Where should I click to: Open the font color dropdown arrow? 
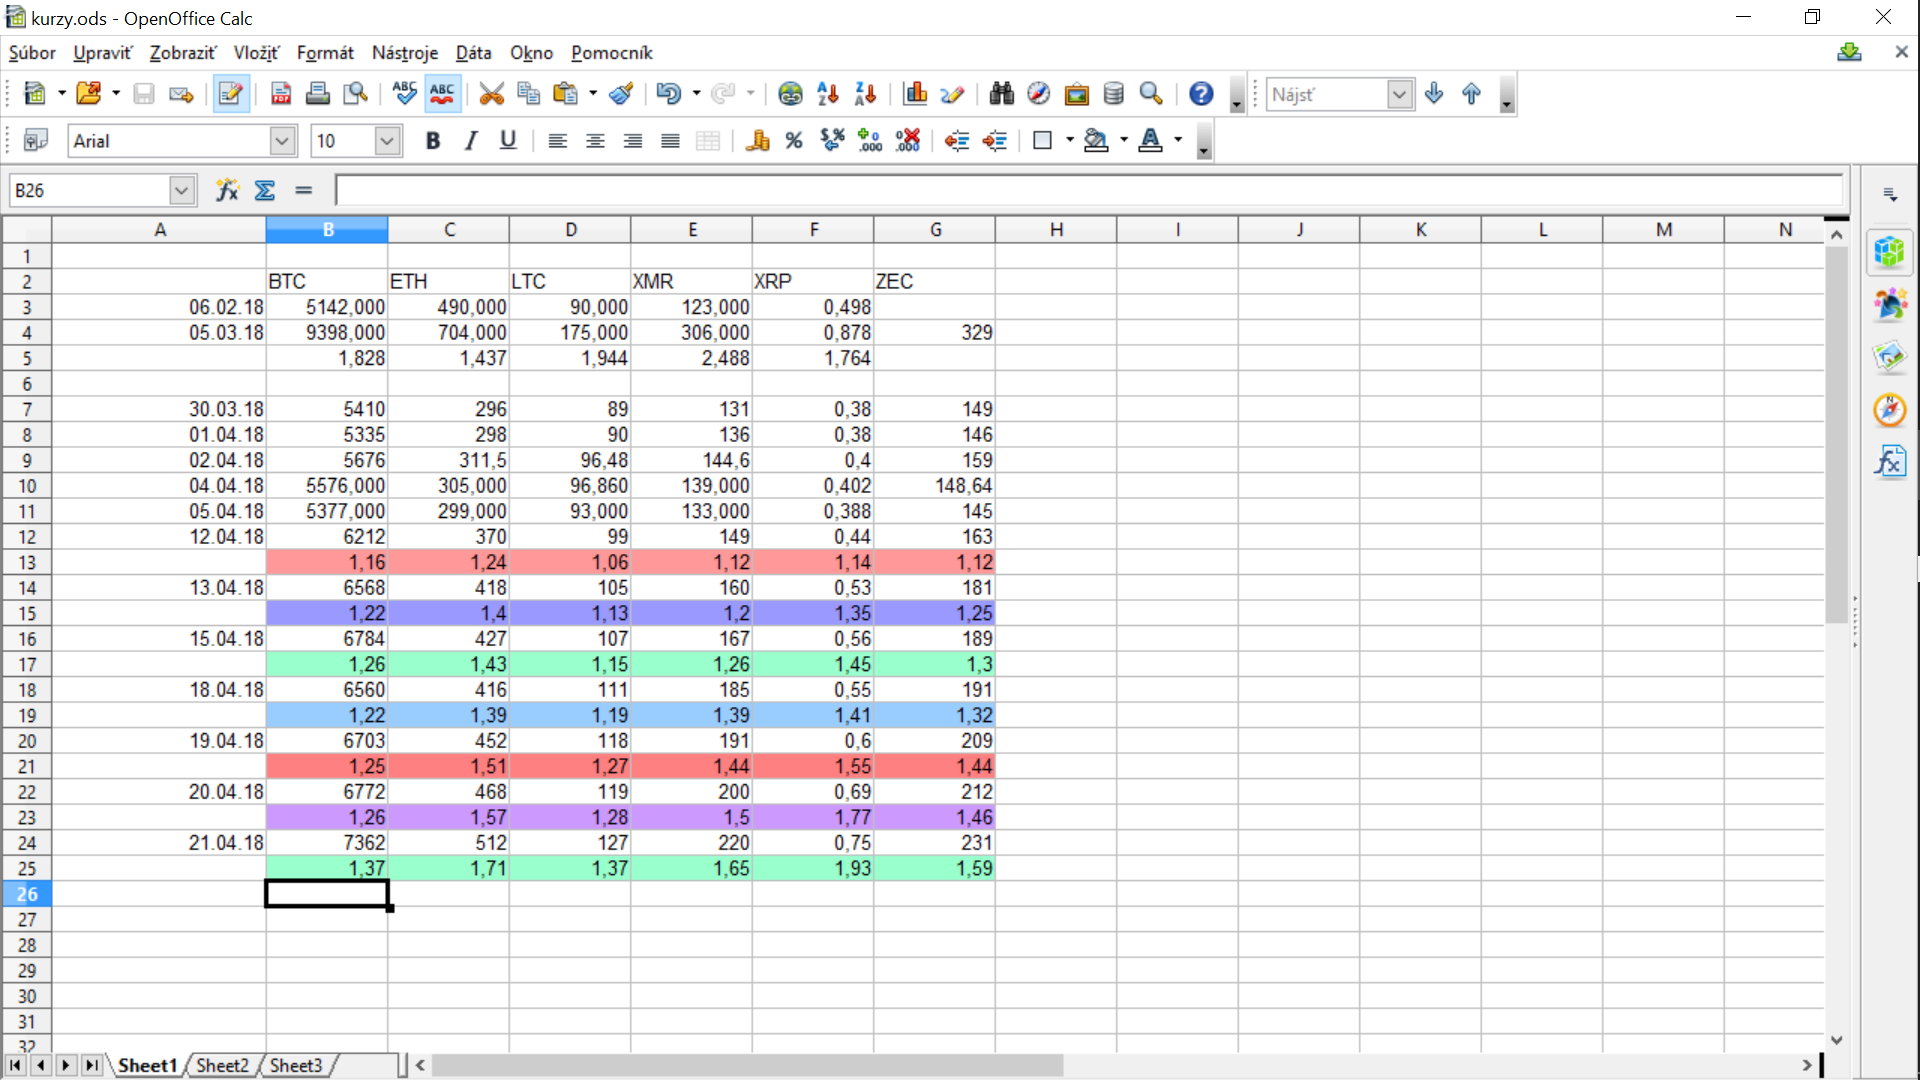[x=1178, y=141]
